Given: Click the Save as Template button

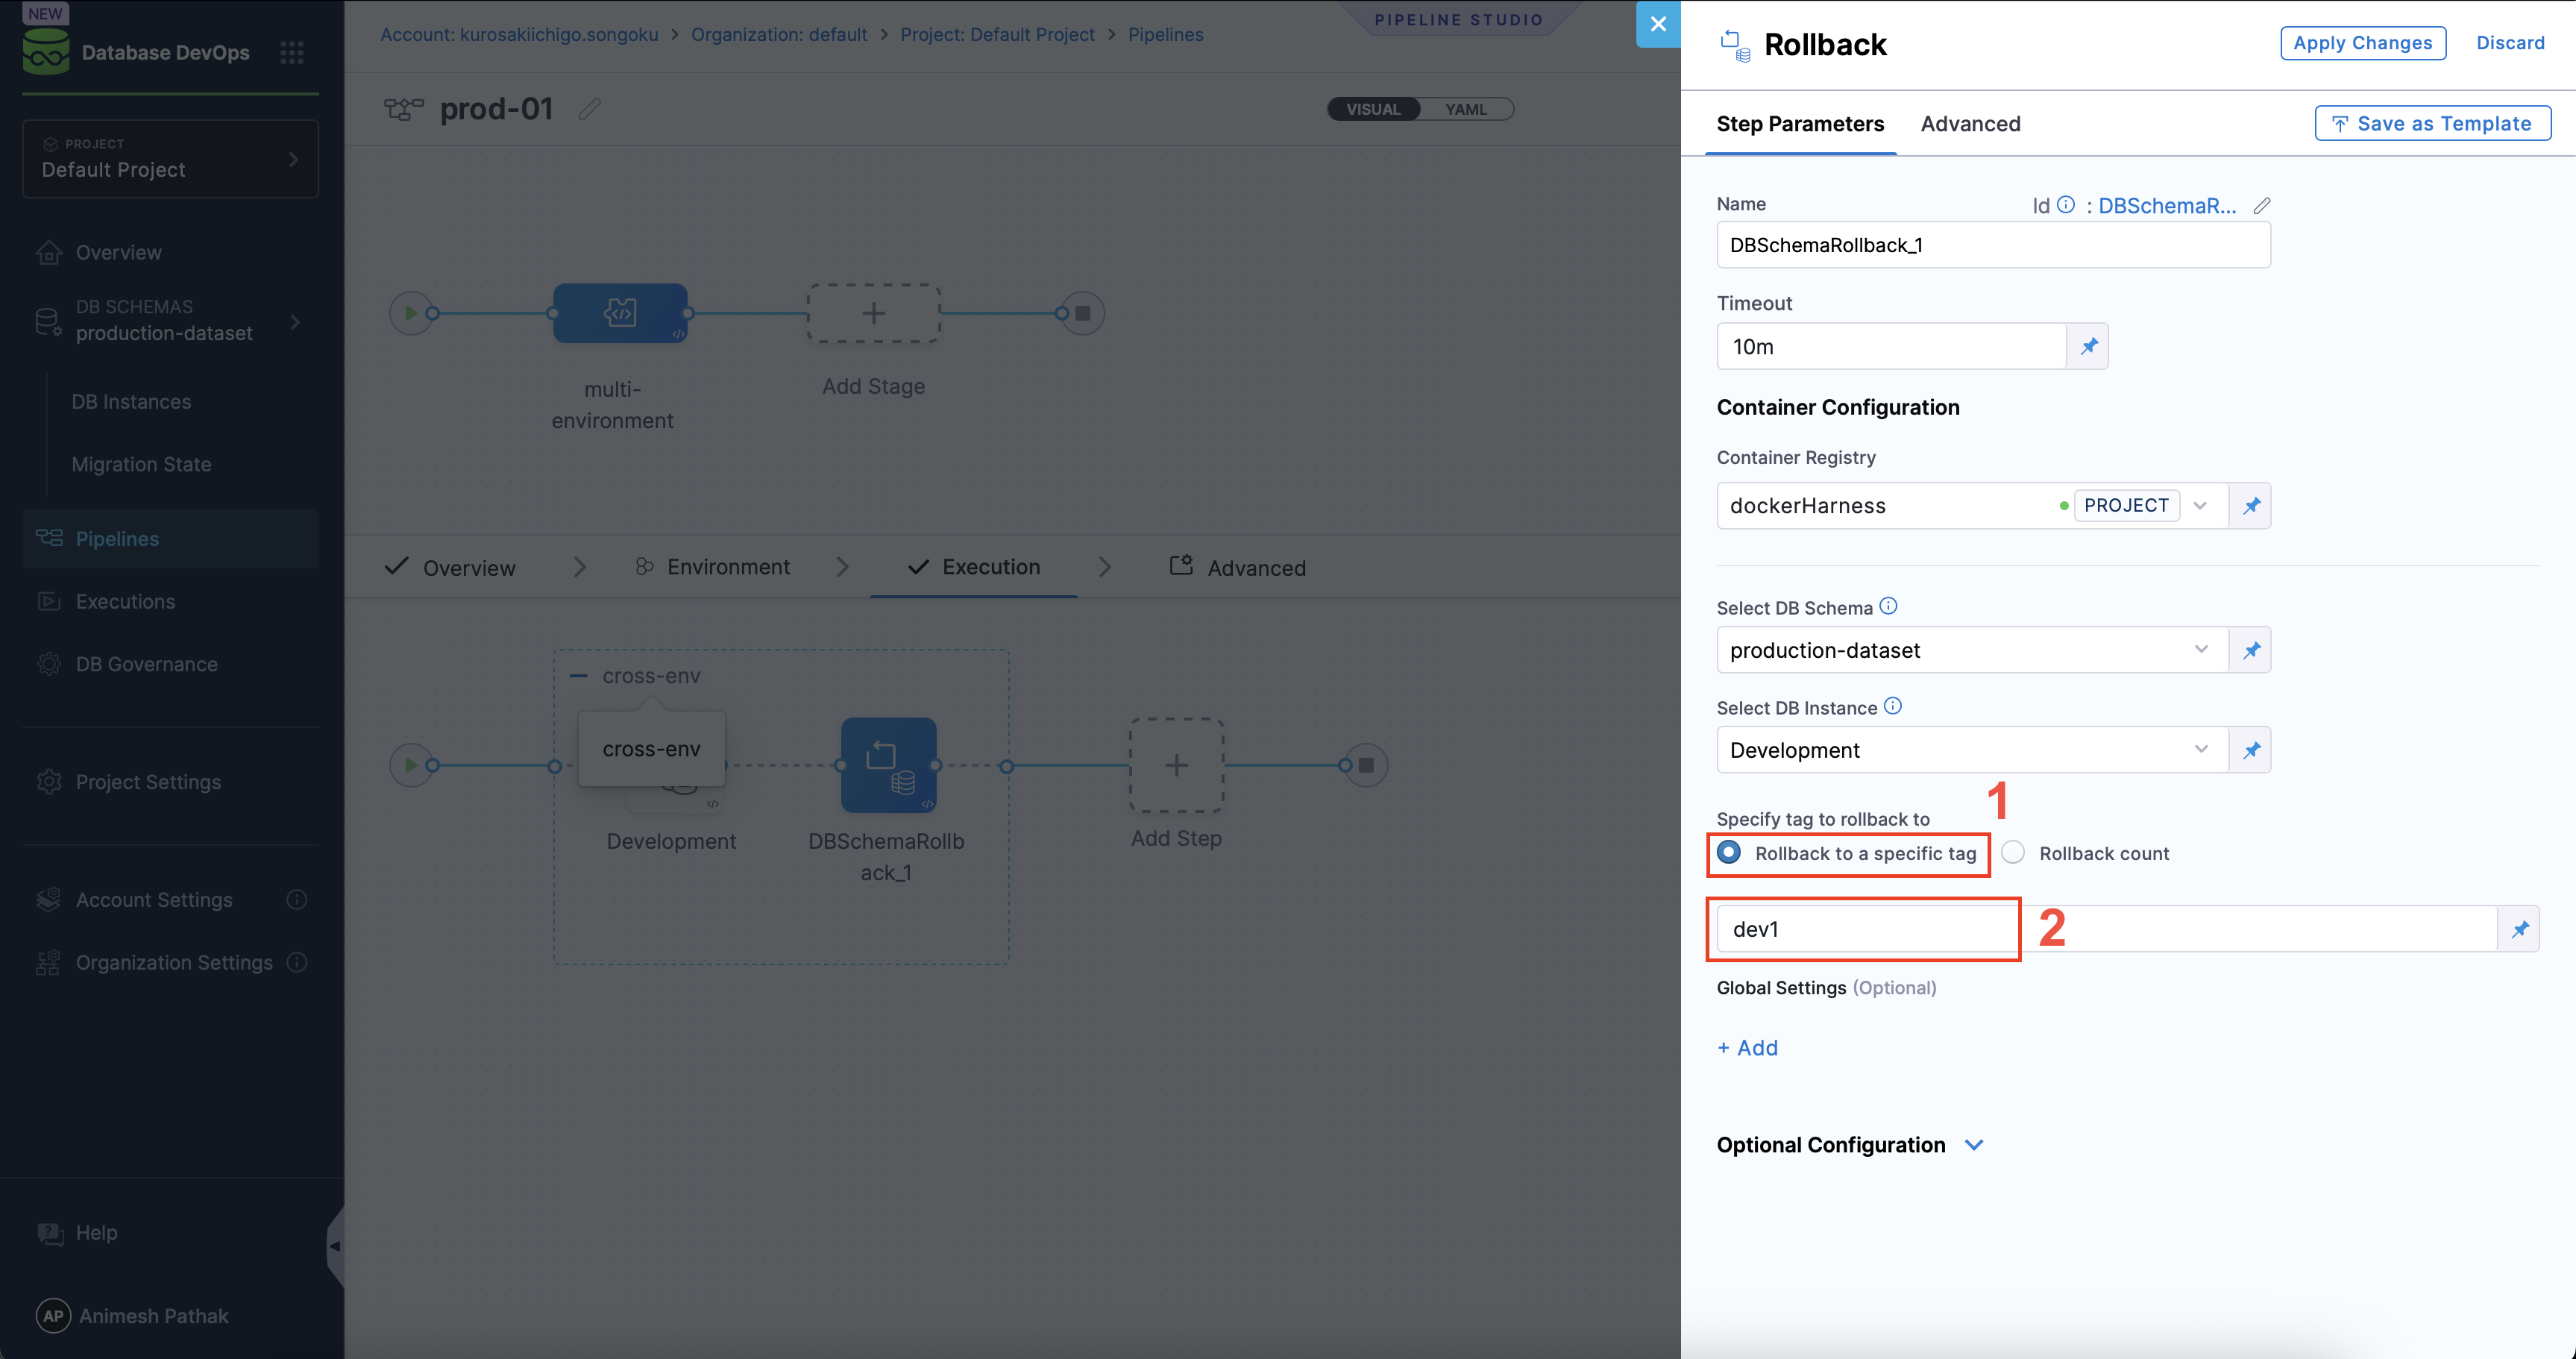Looking at the screenshot, I should (x=2432, y=124).
